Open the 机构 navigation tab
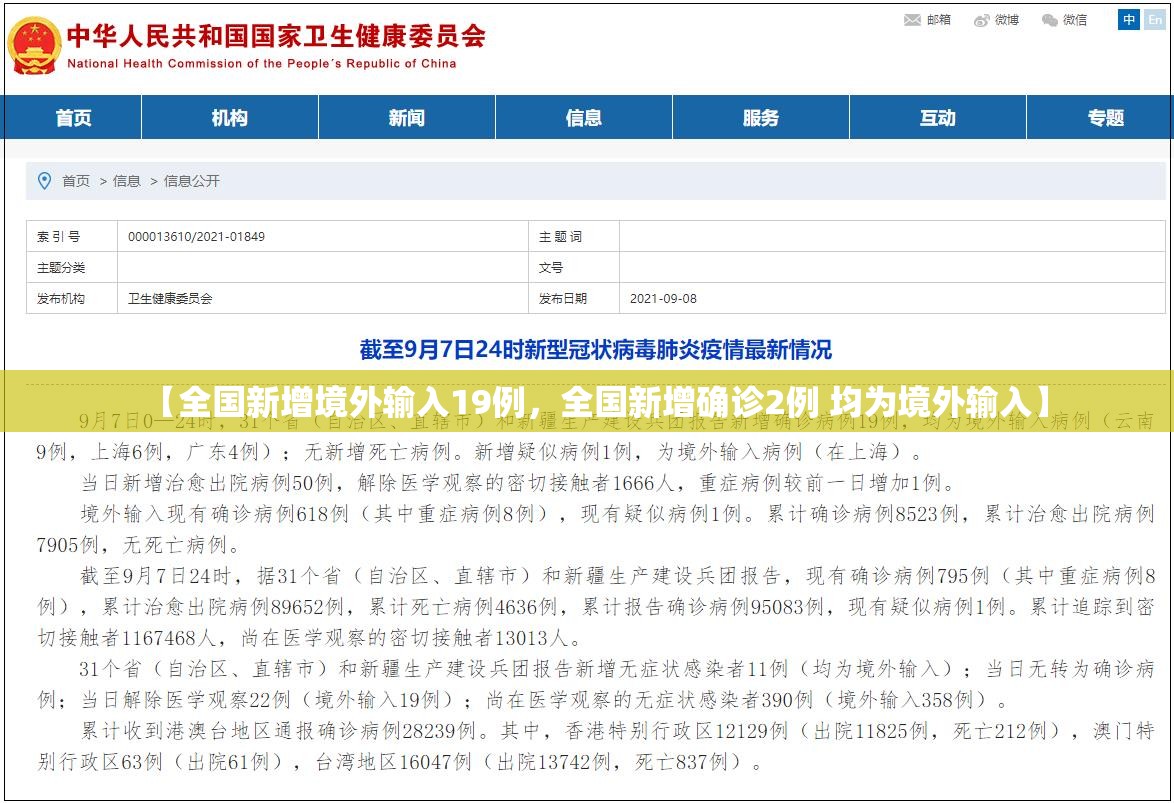The image size is (1174, 803). 230,118
